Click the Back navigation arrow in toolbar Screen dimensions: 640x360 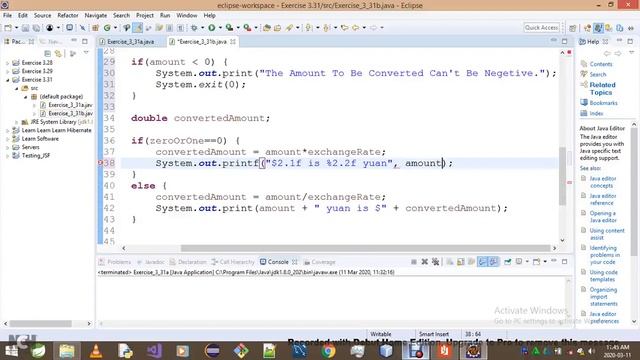click(x=356, y=28)
